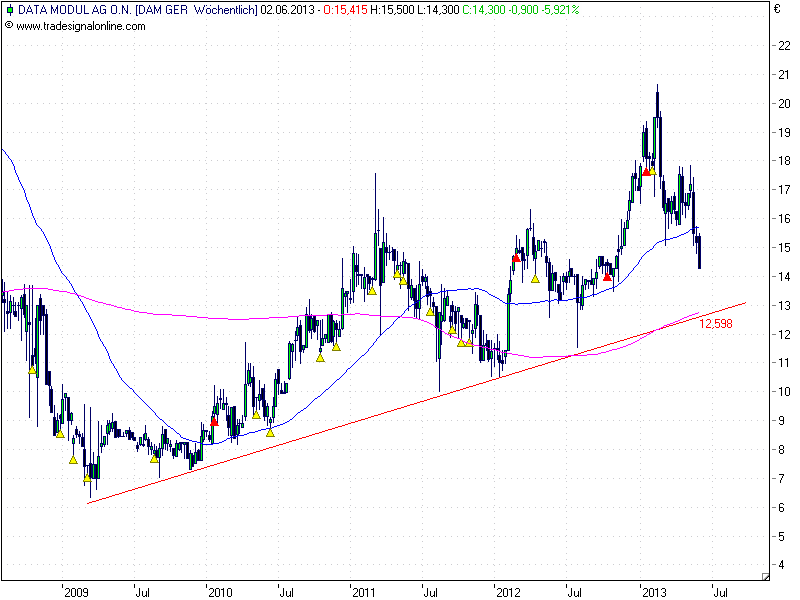Click the change value -0,900

pos(523,10)
